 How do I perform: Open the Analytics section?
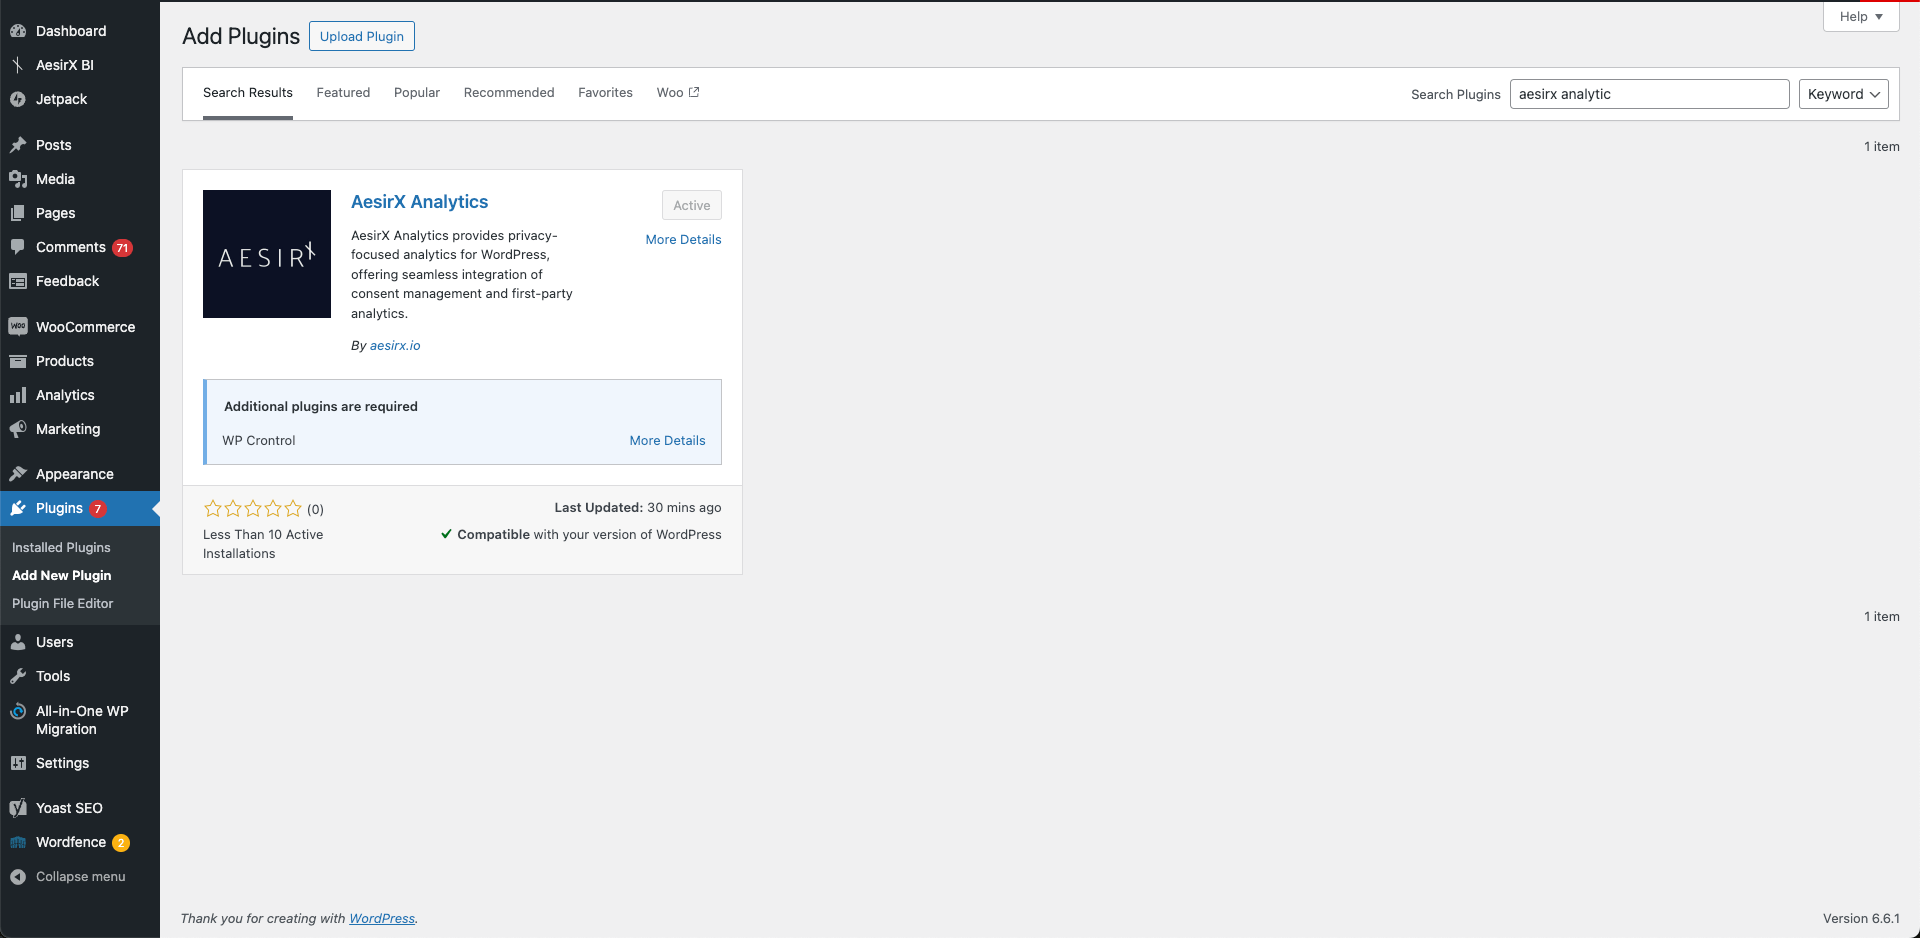[x=63, y=395]
